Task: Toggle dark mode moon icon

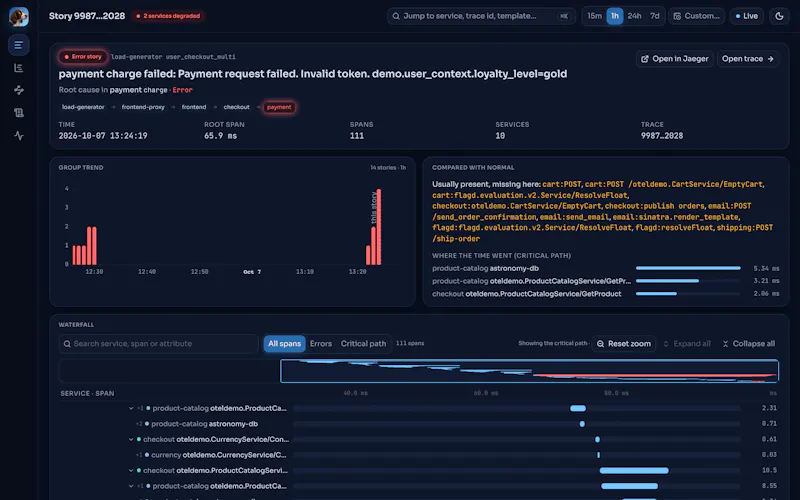Action: [x=779, y=16]
